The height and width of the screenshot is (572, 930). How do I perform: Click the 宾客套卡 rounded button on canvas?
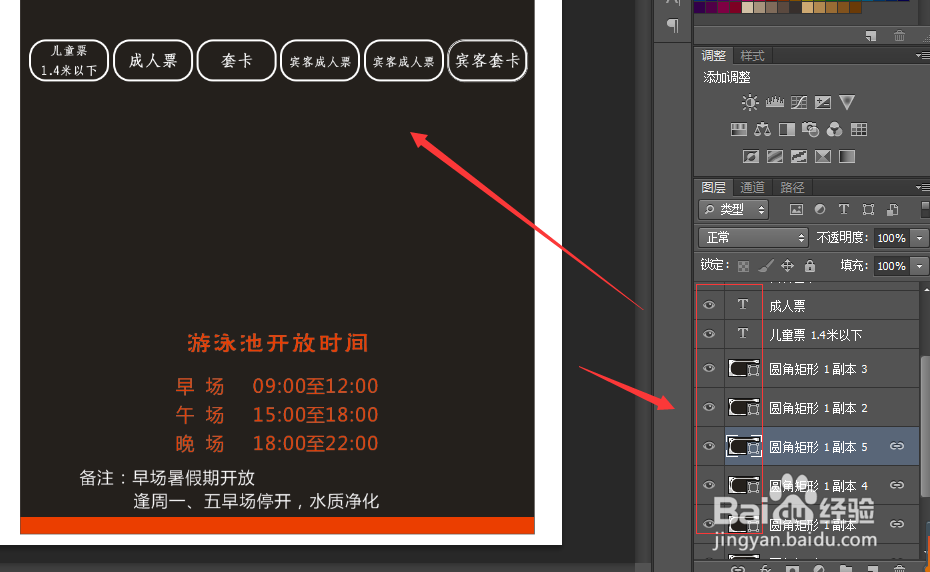(x=488, y=61)
